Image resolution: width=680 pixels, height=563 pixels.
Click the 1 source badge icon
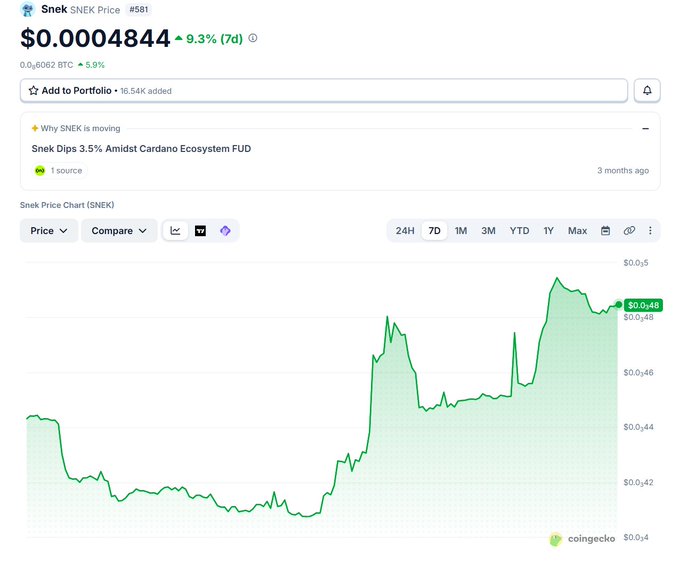tap(40, 170)
